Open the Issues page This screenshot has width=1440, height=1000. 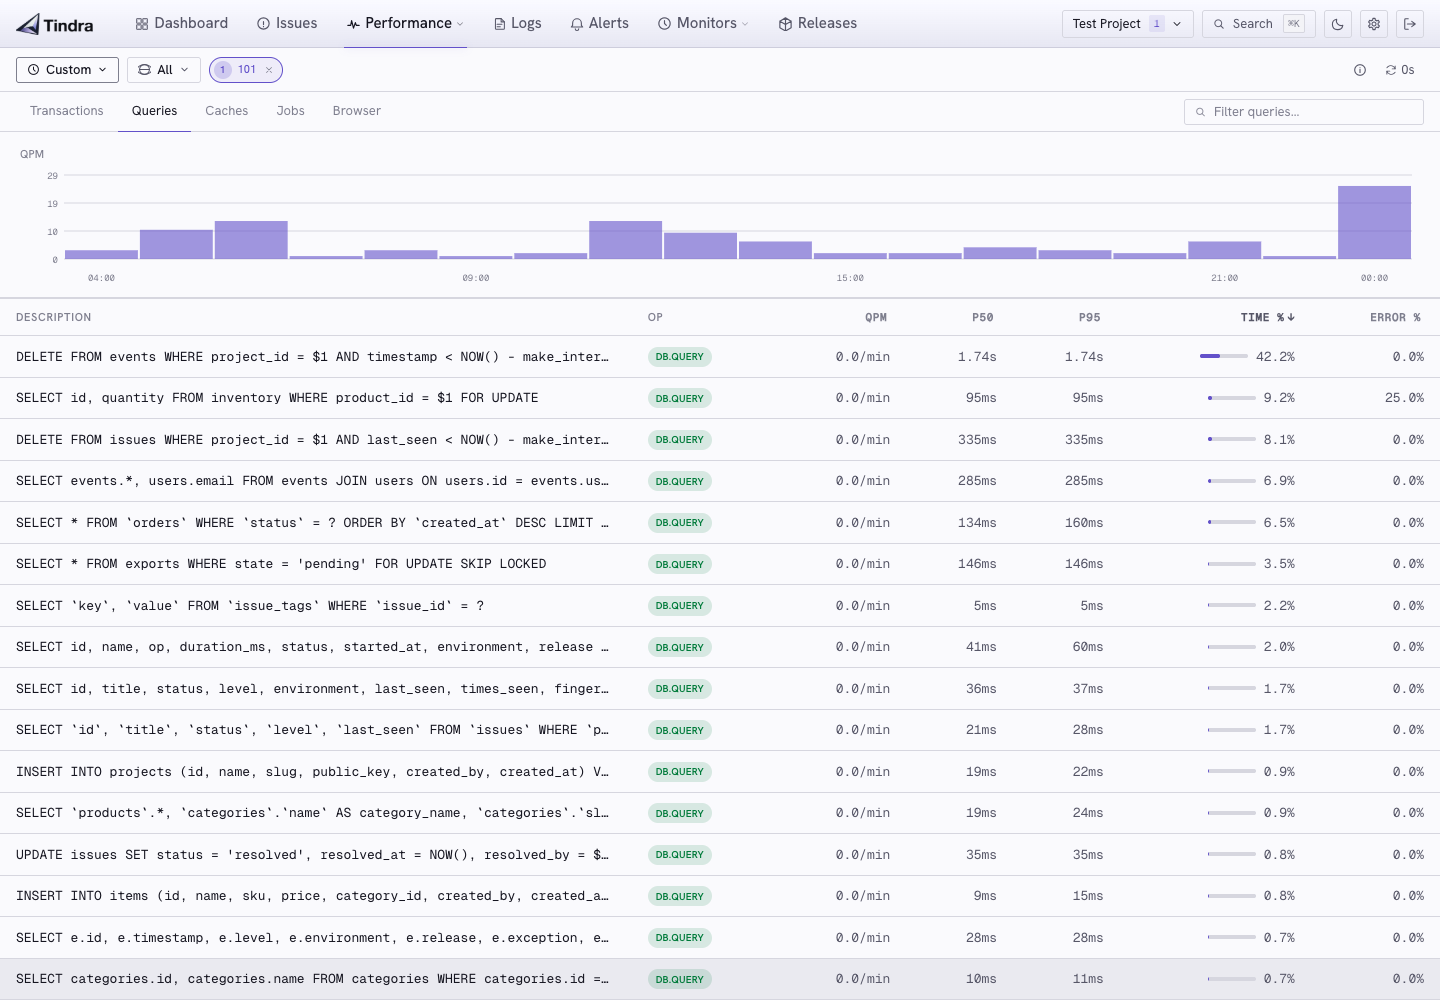[287, 23]
